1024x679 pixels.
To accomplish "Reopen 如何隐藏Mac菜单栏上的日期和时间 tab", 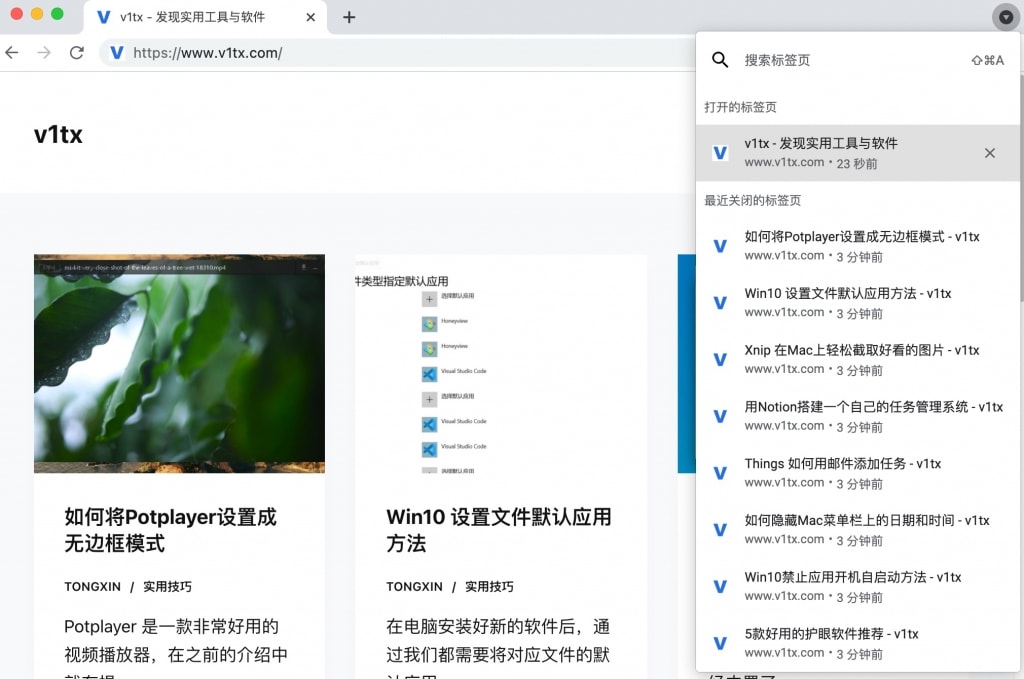I will pyautogui.click(x=857, y=530).
